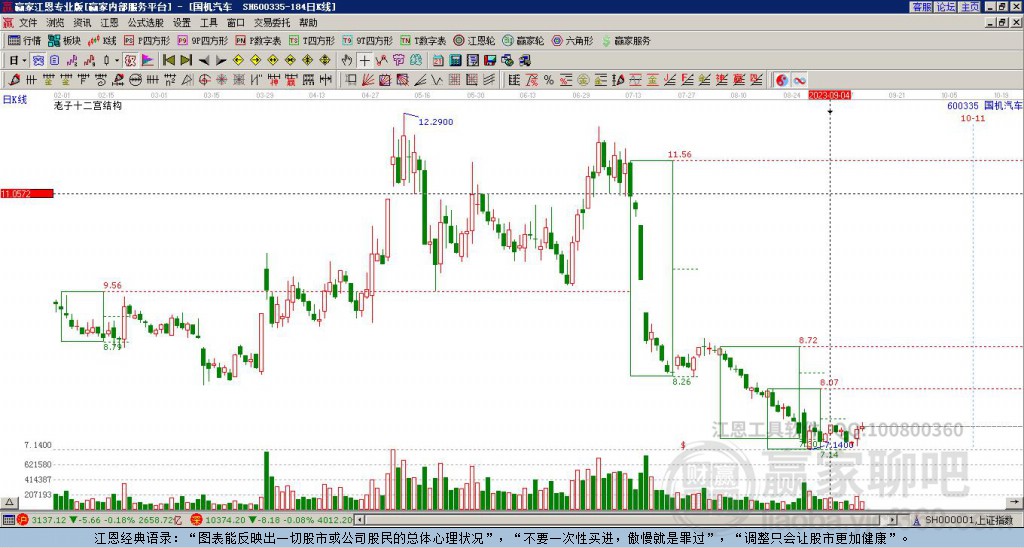Click the calendar 21 icon

click(x=438, y=61)
